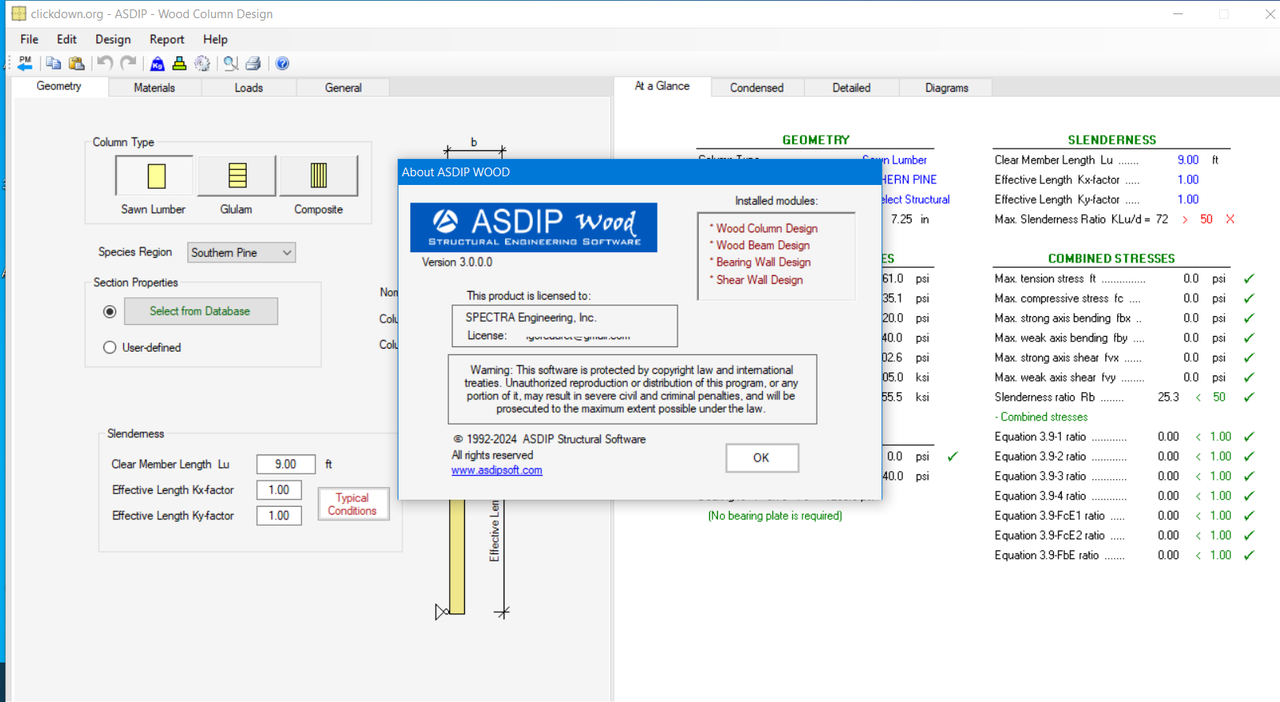Screen dimensions: 1280x702
Task: Open the Design menu
Action: click(x=113, y=39)
